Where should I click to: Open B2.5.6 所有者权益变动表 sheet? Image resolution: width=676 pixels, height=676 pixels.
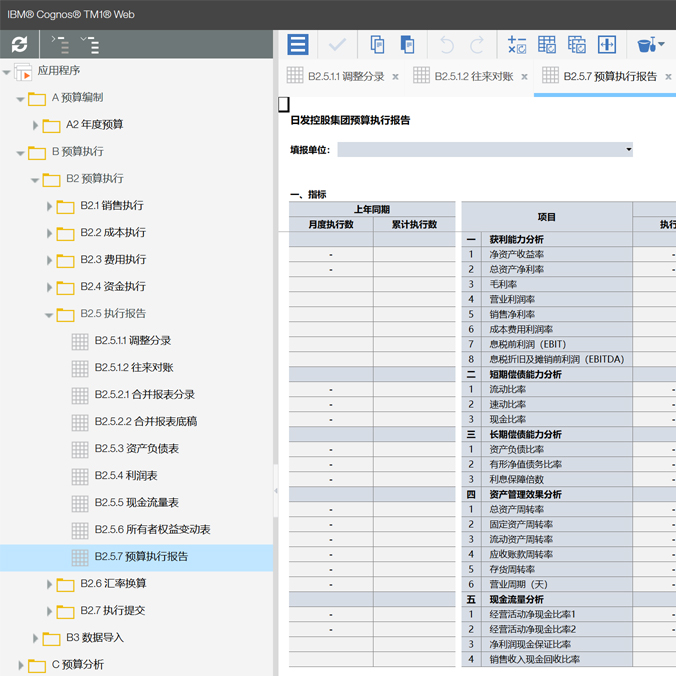tap(152, 529)
